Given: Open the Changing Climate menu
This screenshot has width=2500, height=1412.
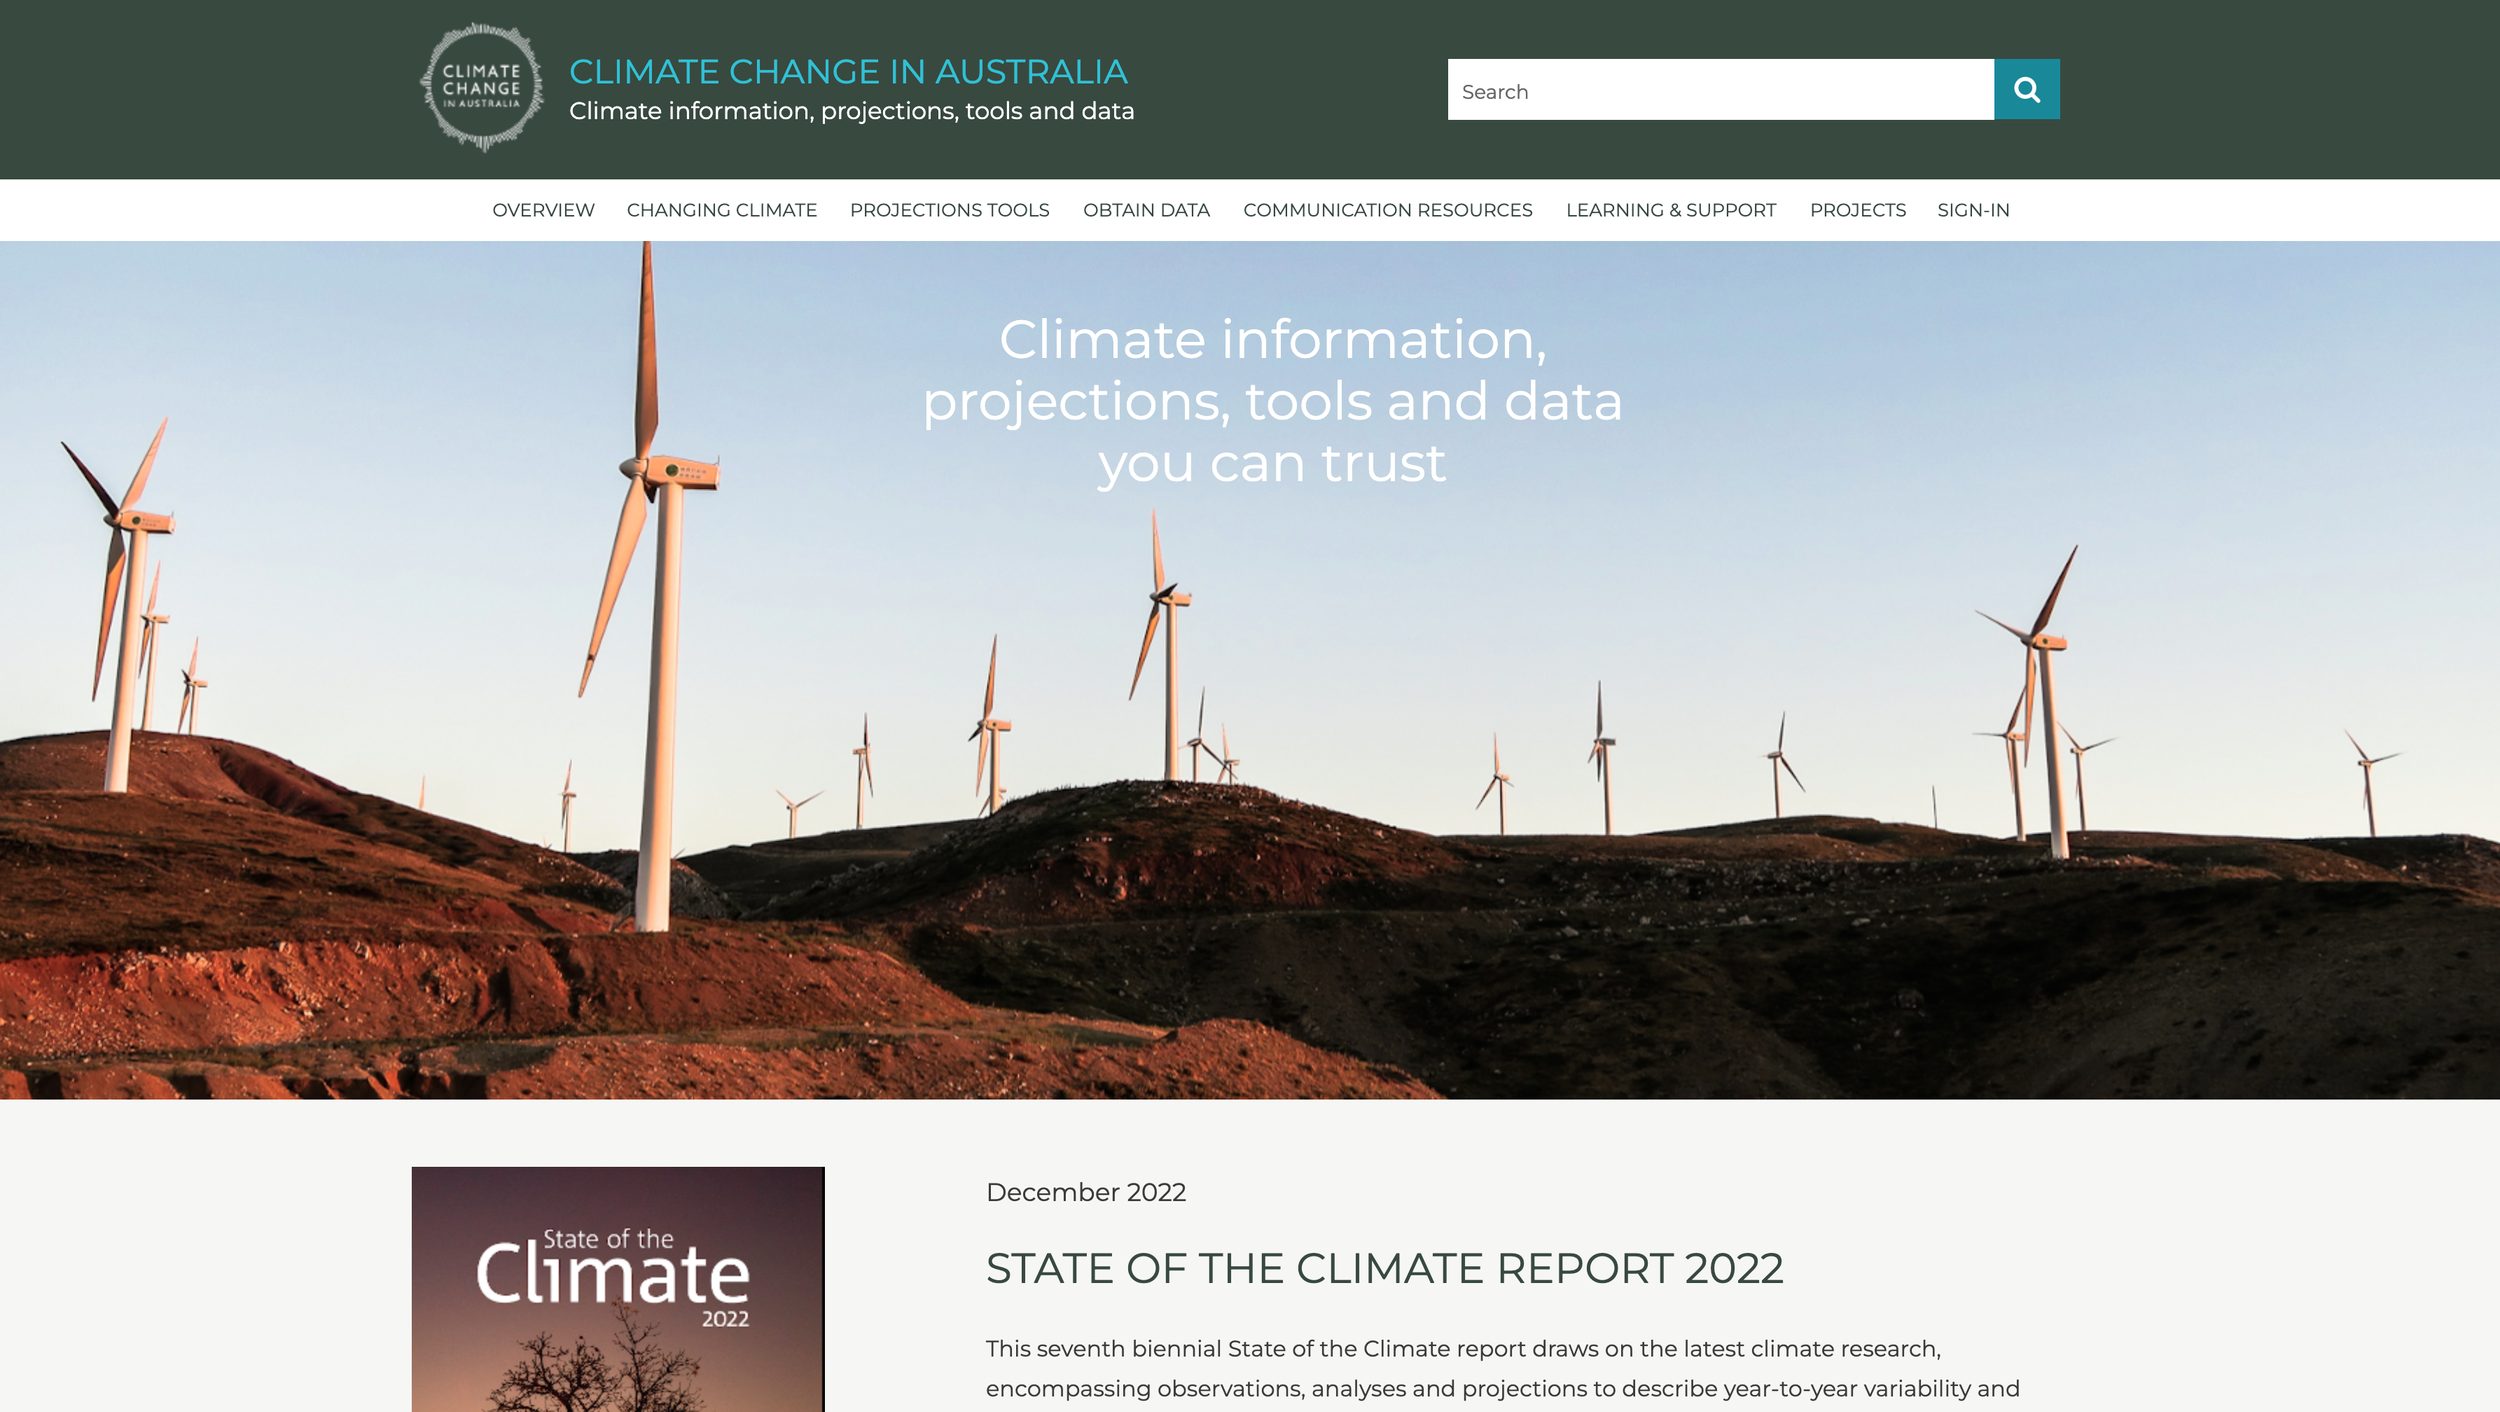Looking at the screenshot, I should [x=721, y=210].
